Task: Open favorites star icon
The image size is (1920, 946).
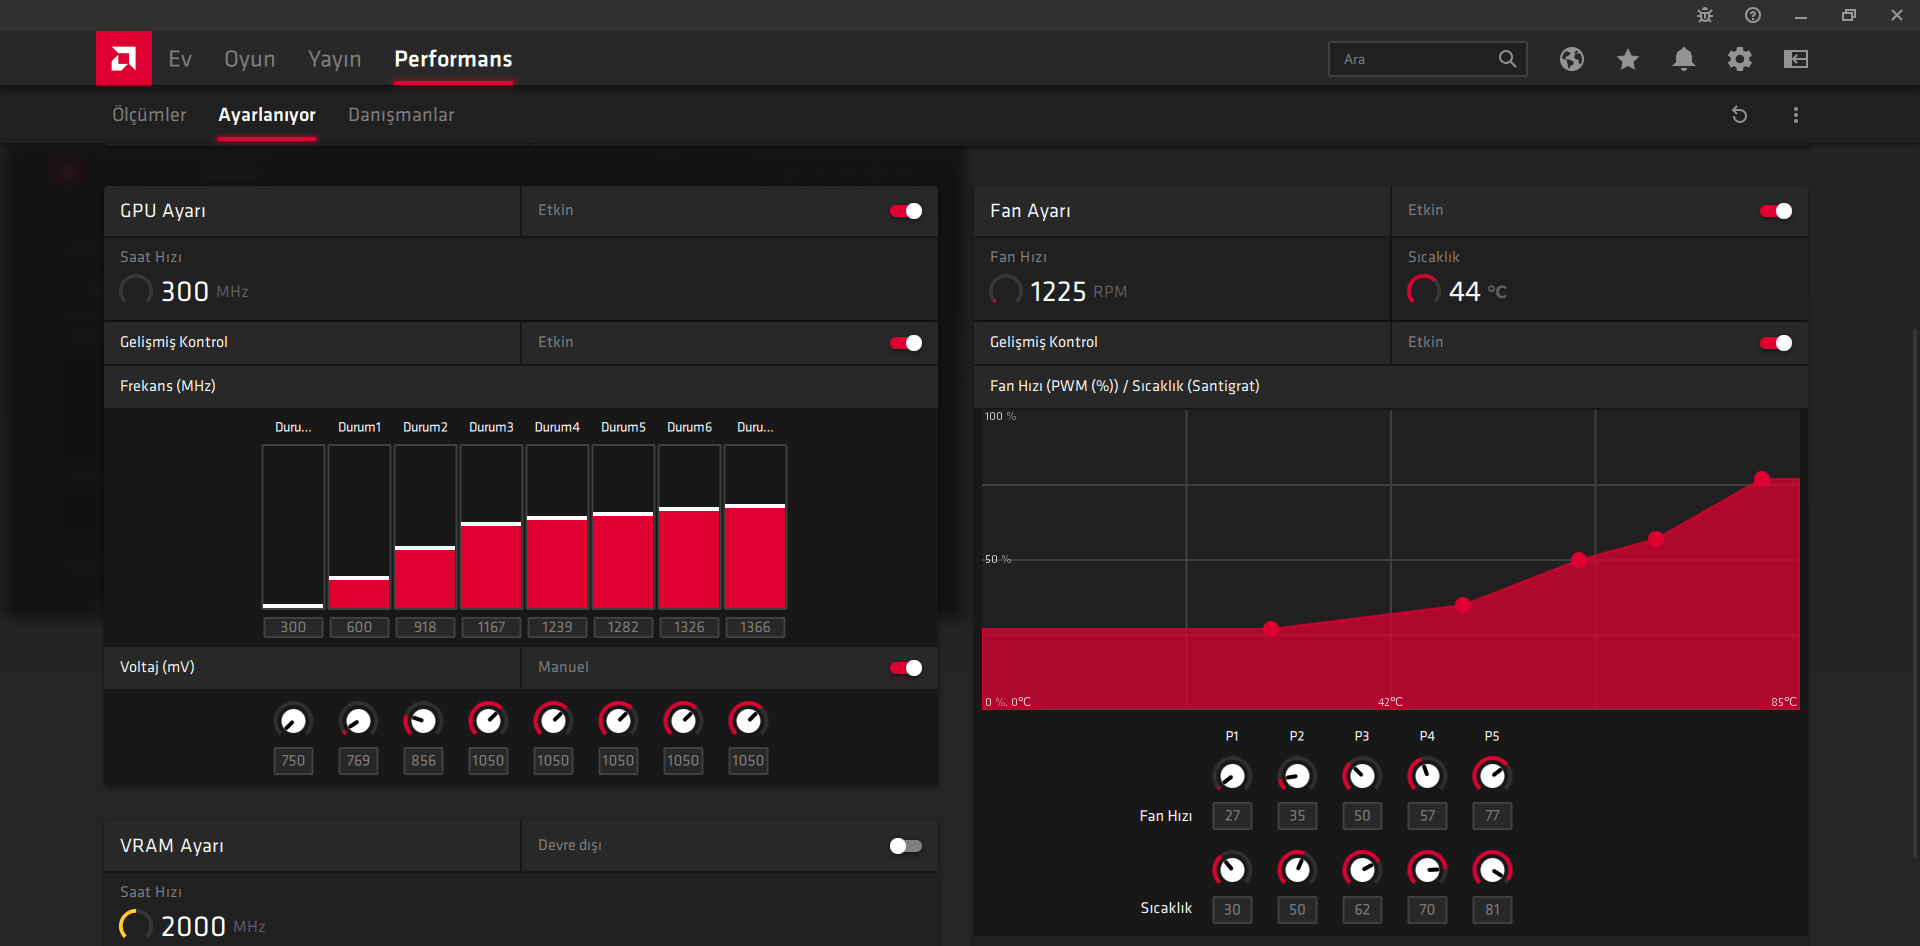Action: [1628, 59]
